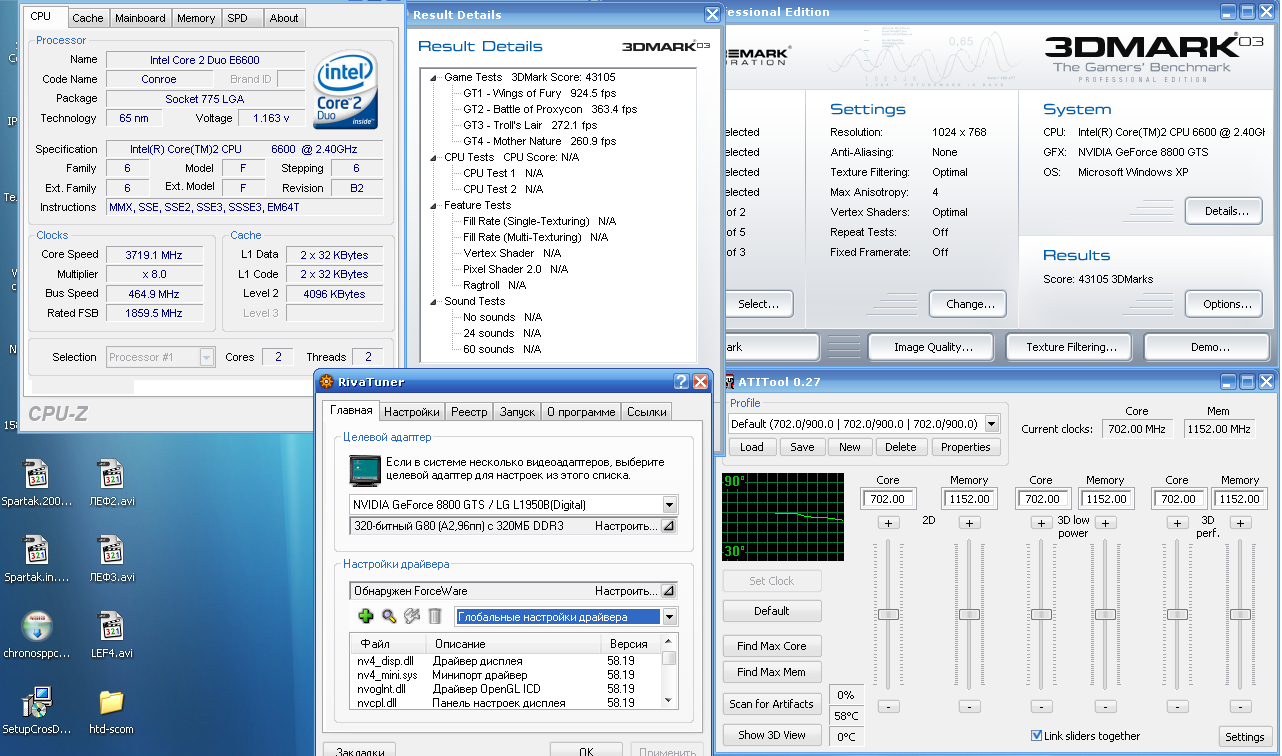Open the ЛЕФ2.avi desktop icon
Screen dimensions: 1282x756
pos(111,475)
